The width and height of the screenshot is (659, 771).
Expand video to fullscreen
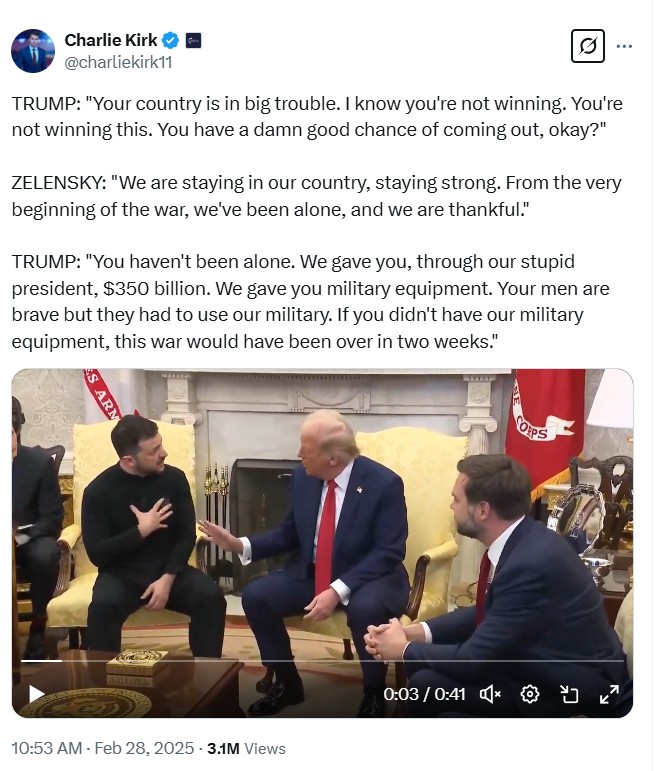coord(609,694)
